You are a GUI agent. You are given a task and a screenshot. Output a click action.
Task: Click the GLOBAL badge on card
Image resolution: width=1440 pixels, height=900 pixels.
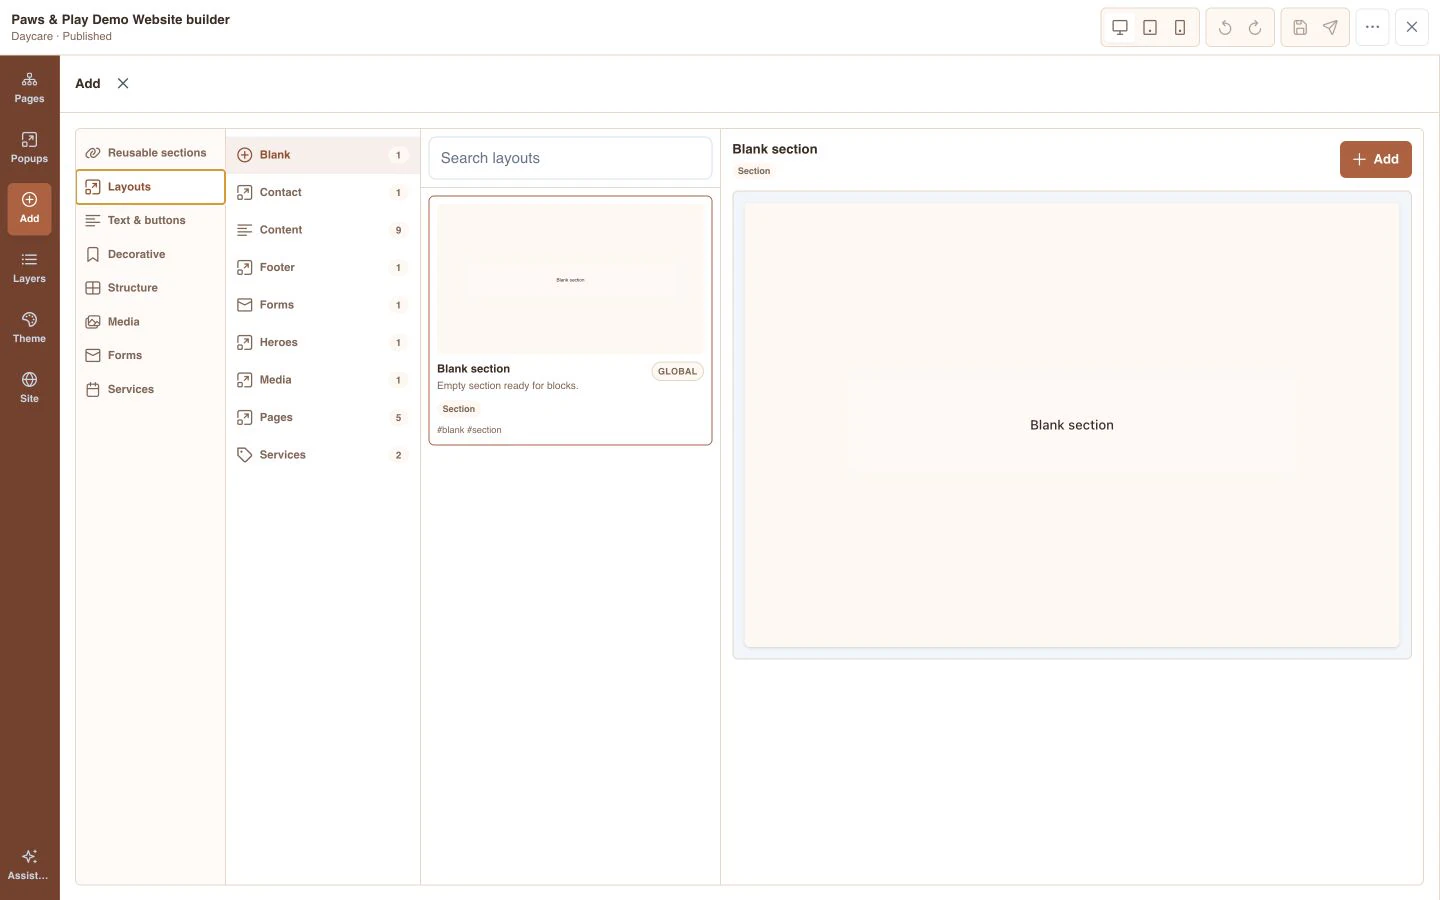(677, 371)
